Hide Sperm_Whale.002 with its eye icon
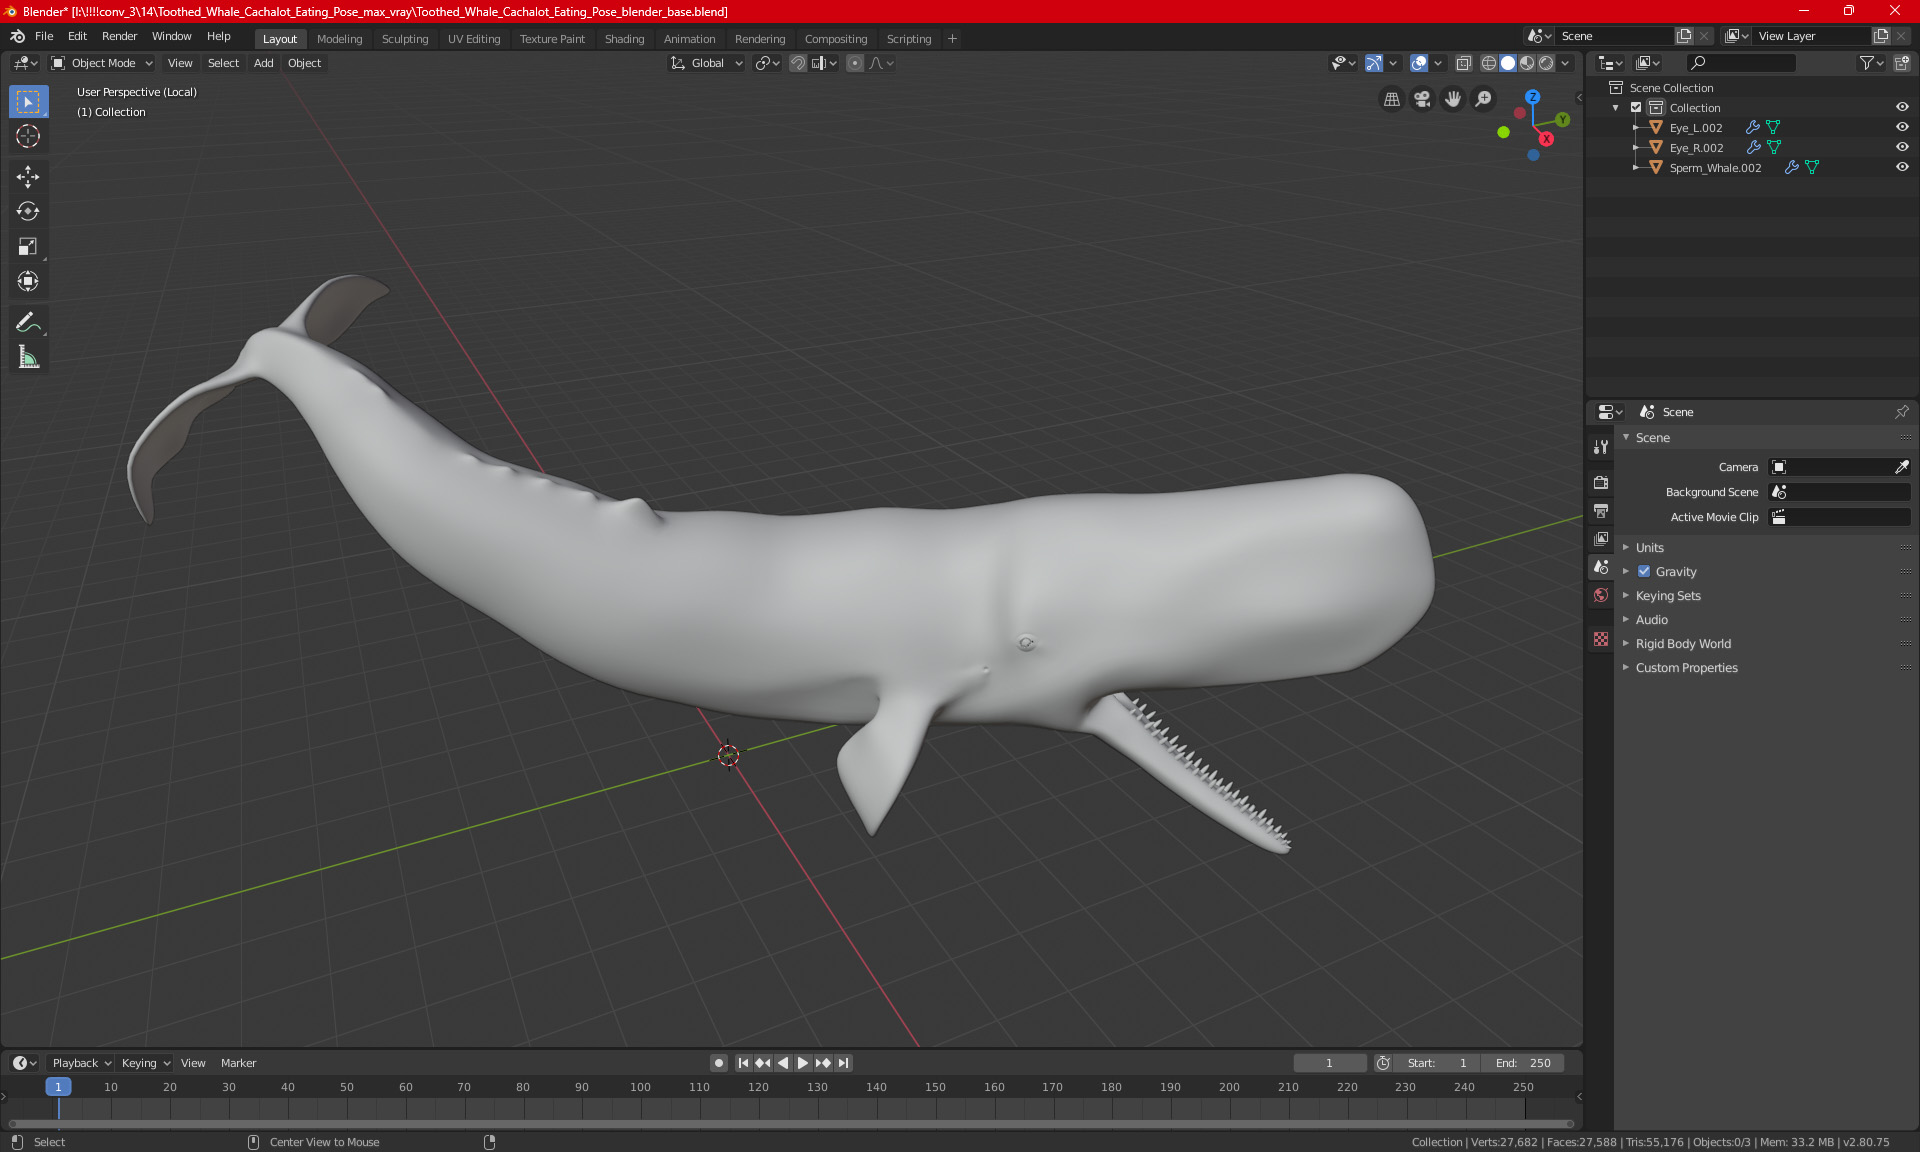The height and width of the screenshot is (1152, 1920). pos(1902,167)
